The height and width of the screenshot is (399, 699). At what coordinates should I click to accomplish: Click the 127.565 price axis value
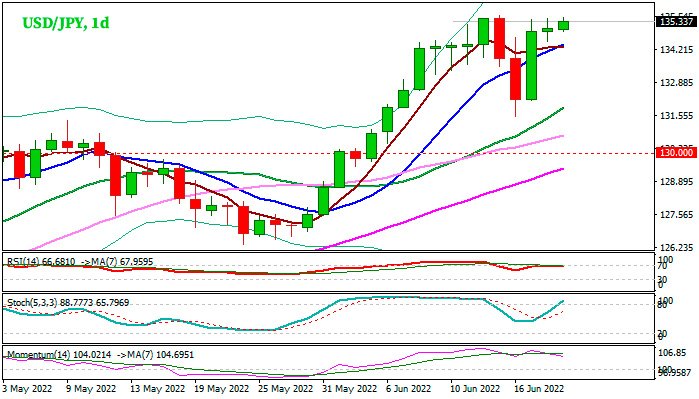676,215
